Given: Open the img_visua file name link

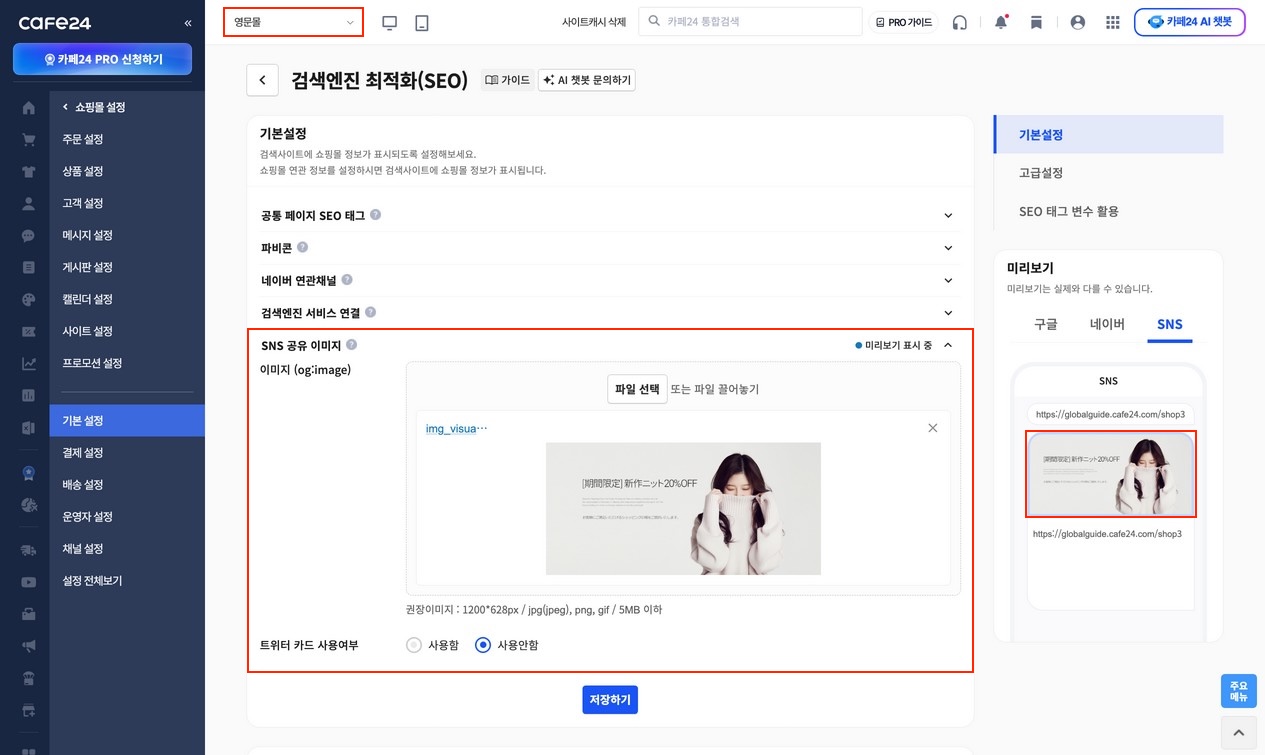Looking at the screenshot, I should (456, 428).
